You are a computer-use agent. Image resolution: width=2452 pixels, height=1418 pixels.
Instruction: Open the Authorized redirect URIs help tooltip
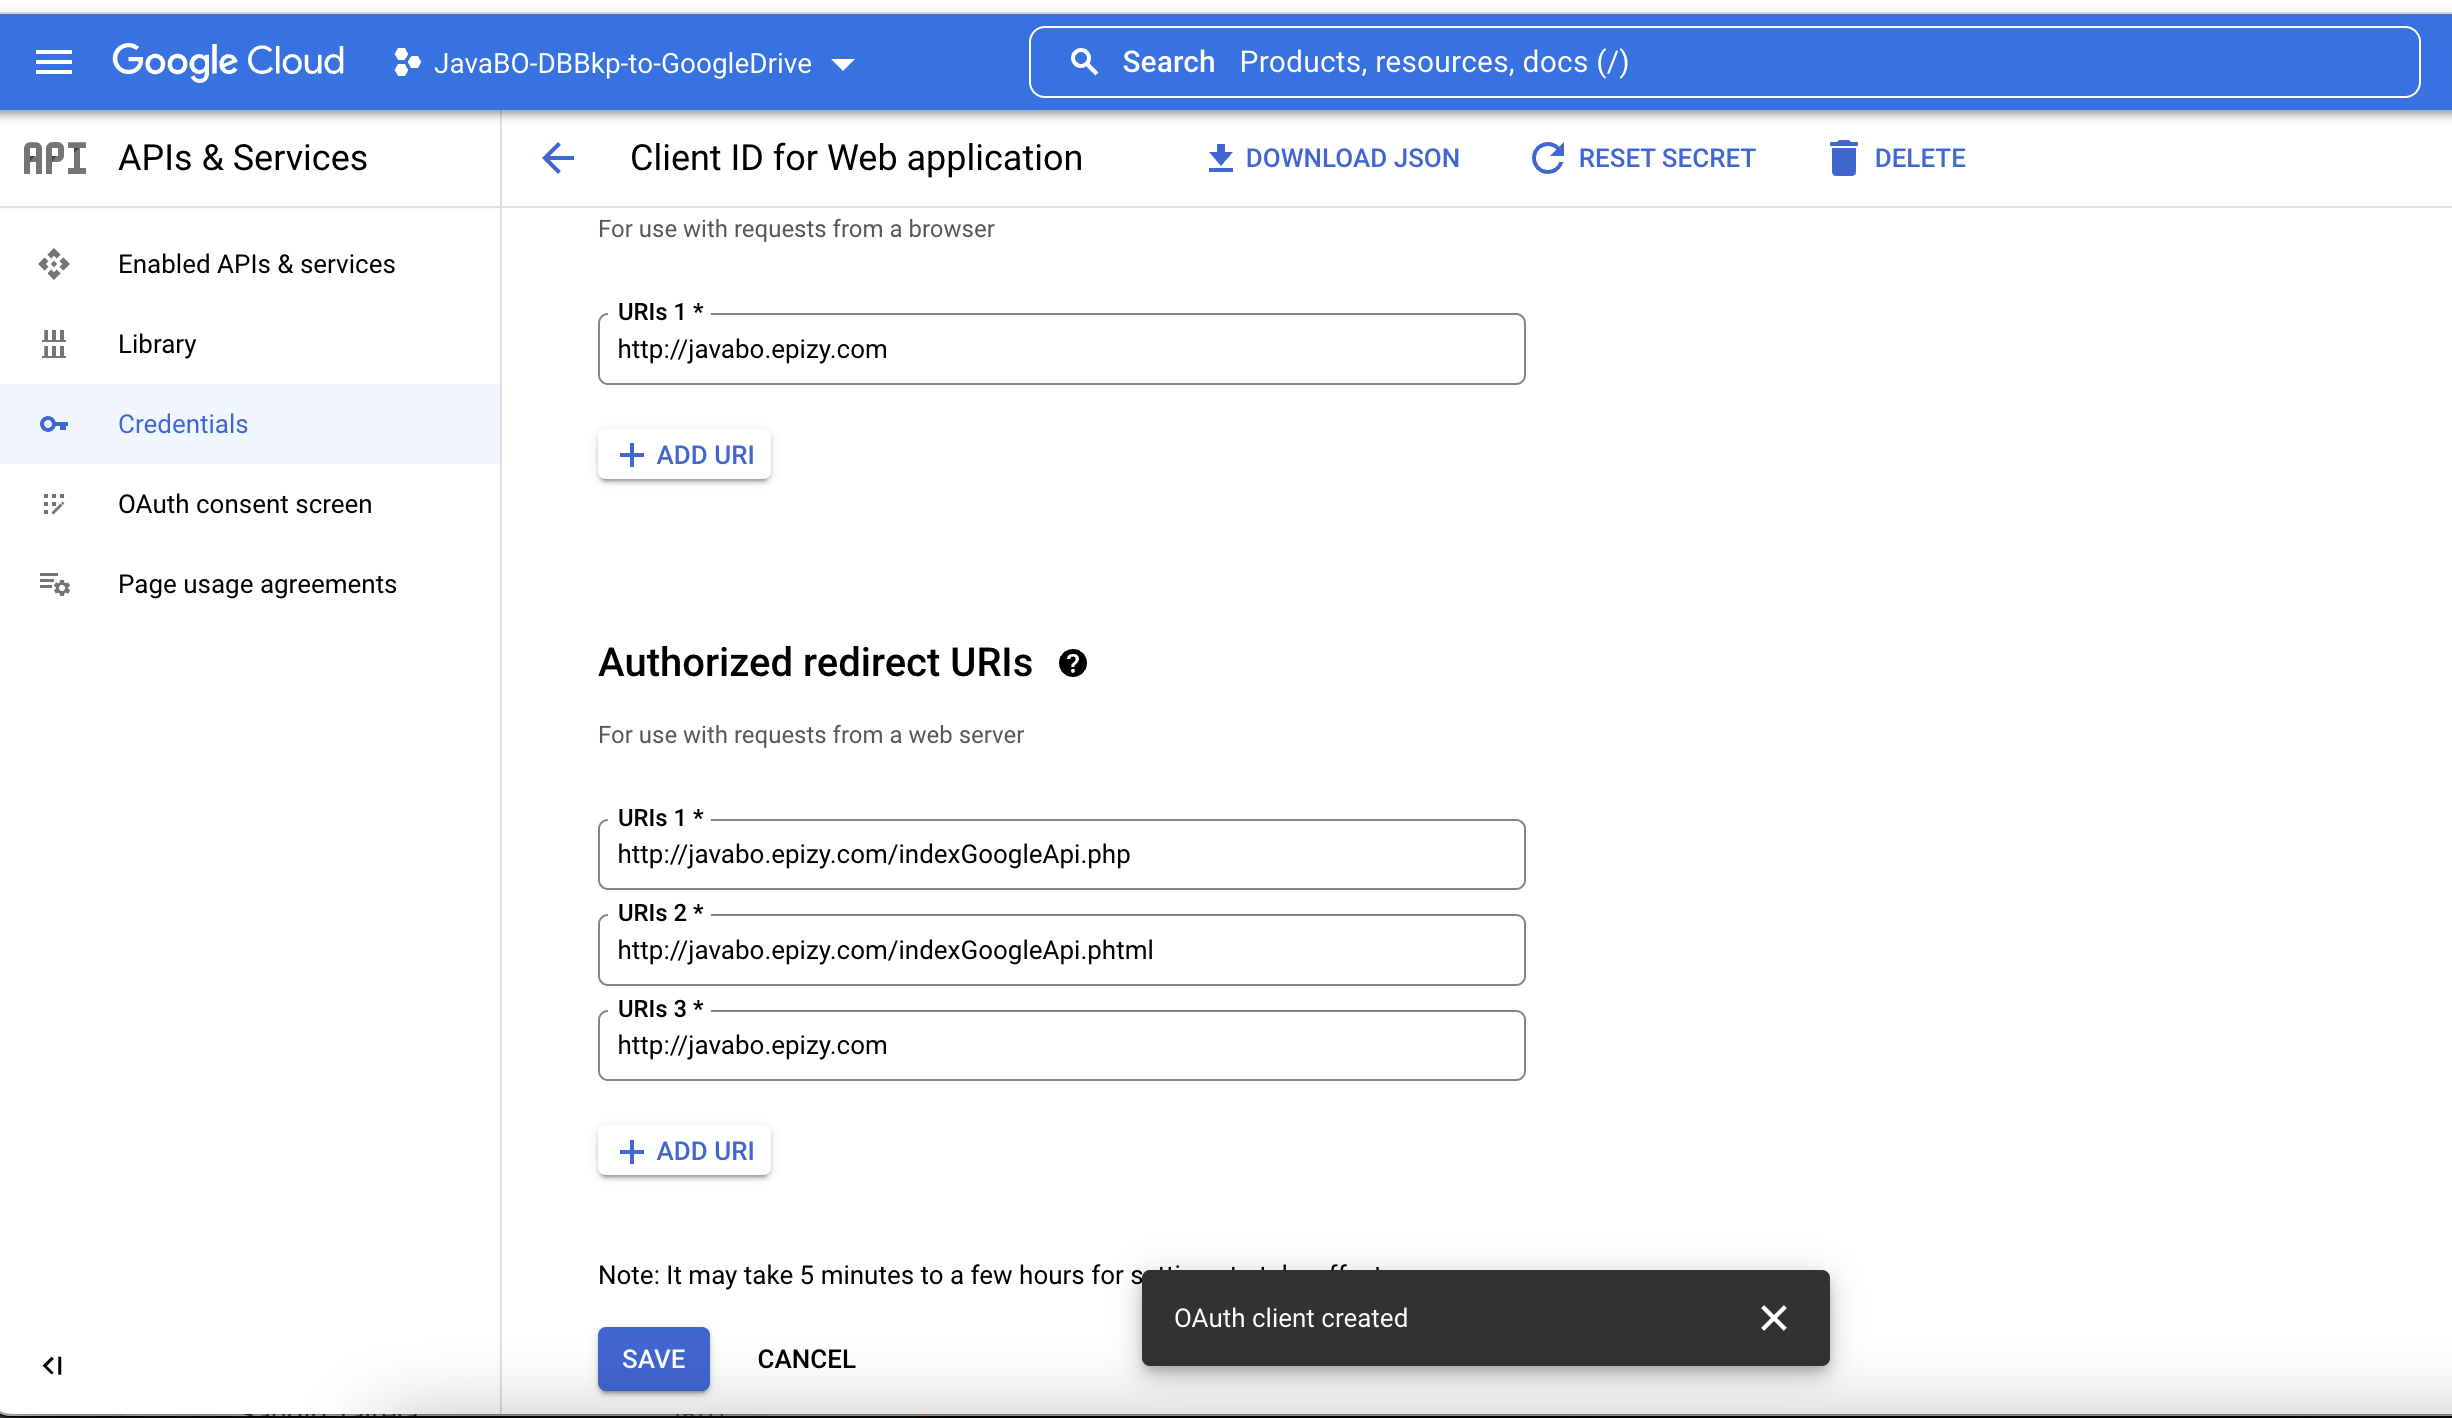(x=1072, y=663)
